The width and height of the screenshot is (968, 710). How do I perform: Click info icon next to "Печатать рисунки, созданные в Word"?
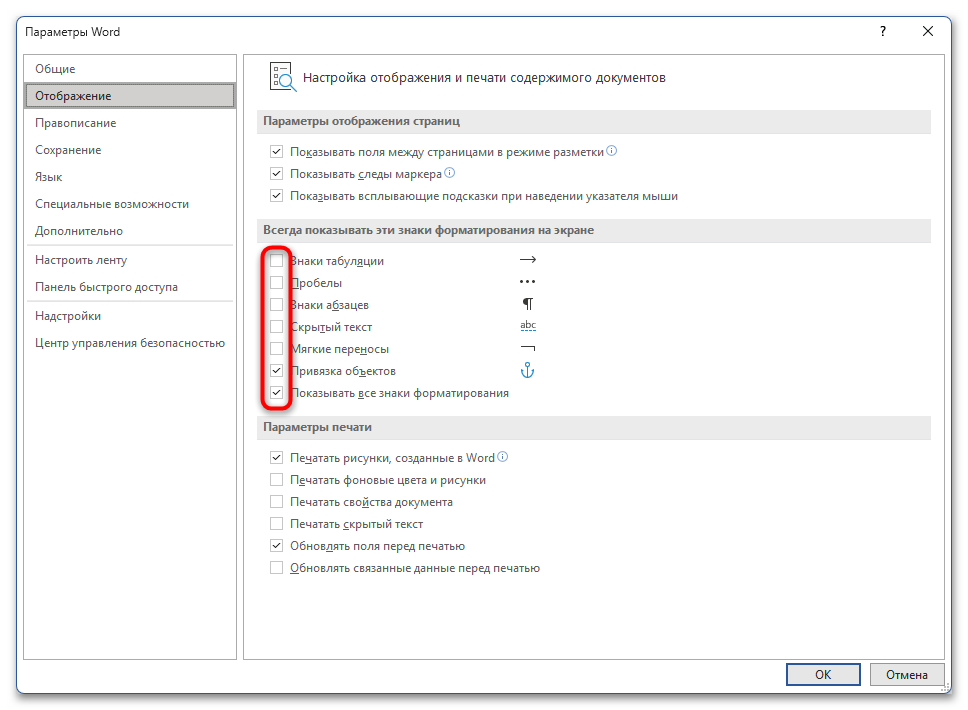(503, 457)
